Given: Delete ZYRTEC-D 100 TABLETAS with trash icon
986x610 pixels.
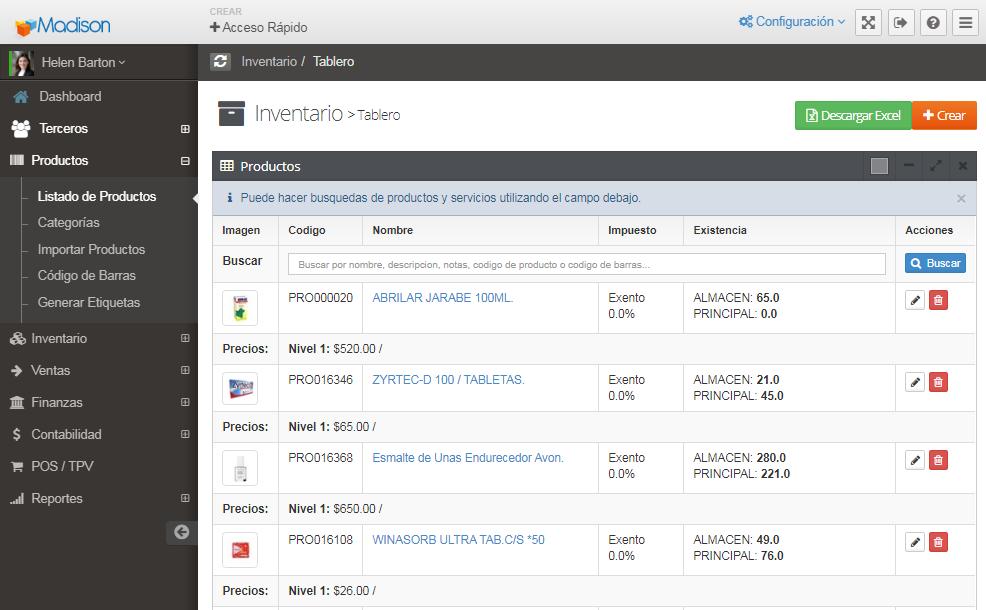Looking at the screenshot, I should 938,382.
